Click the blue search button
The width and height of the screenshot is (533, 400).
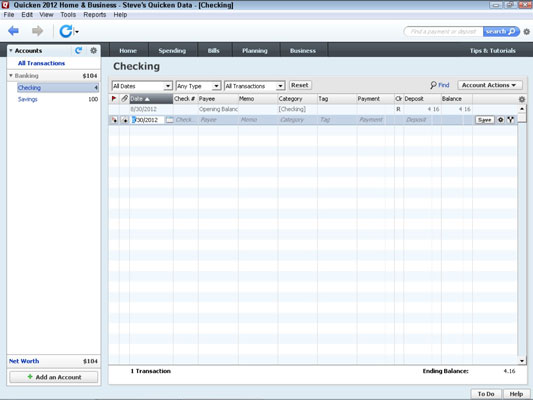coord(501,32)
